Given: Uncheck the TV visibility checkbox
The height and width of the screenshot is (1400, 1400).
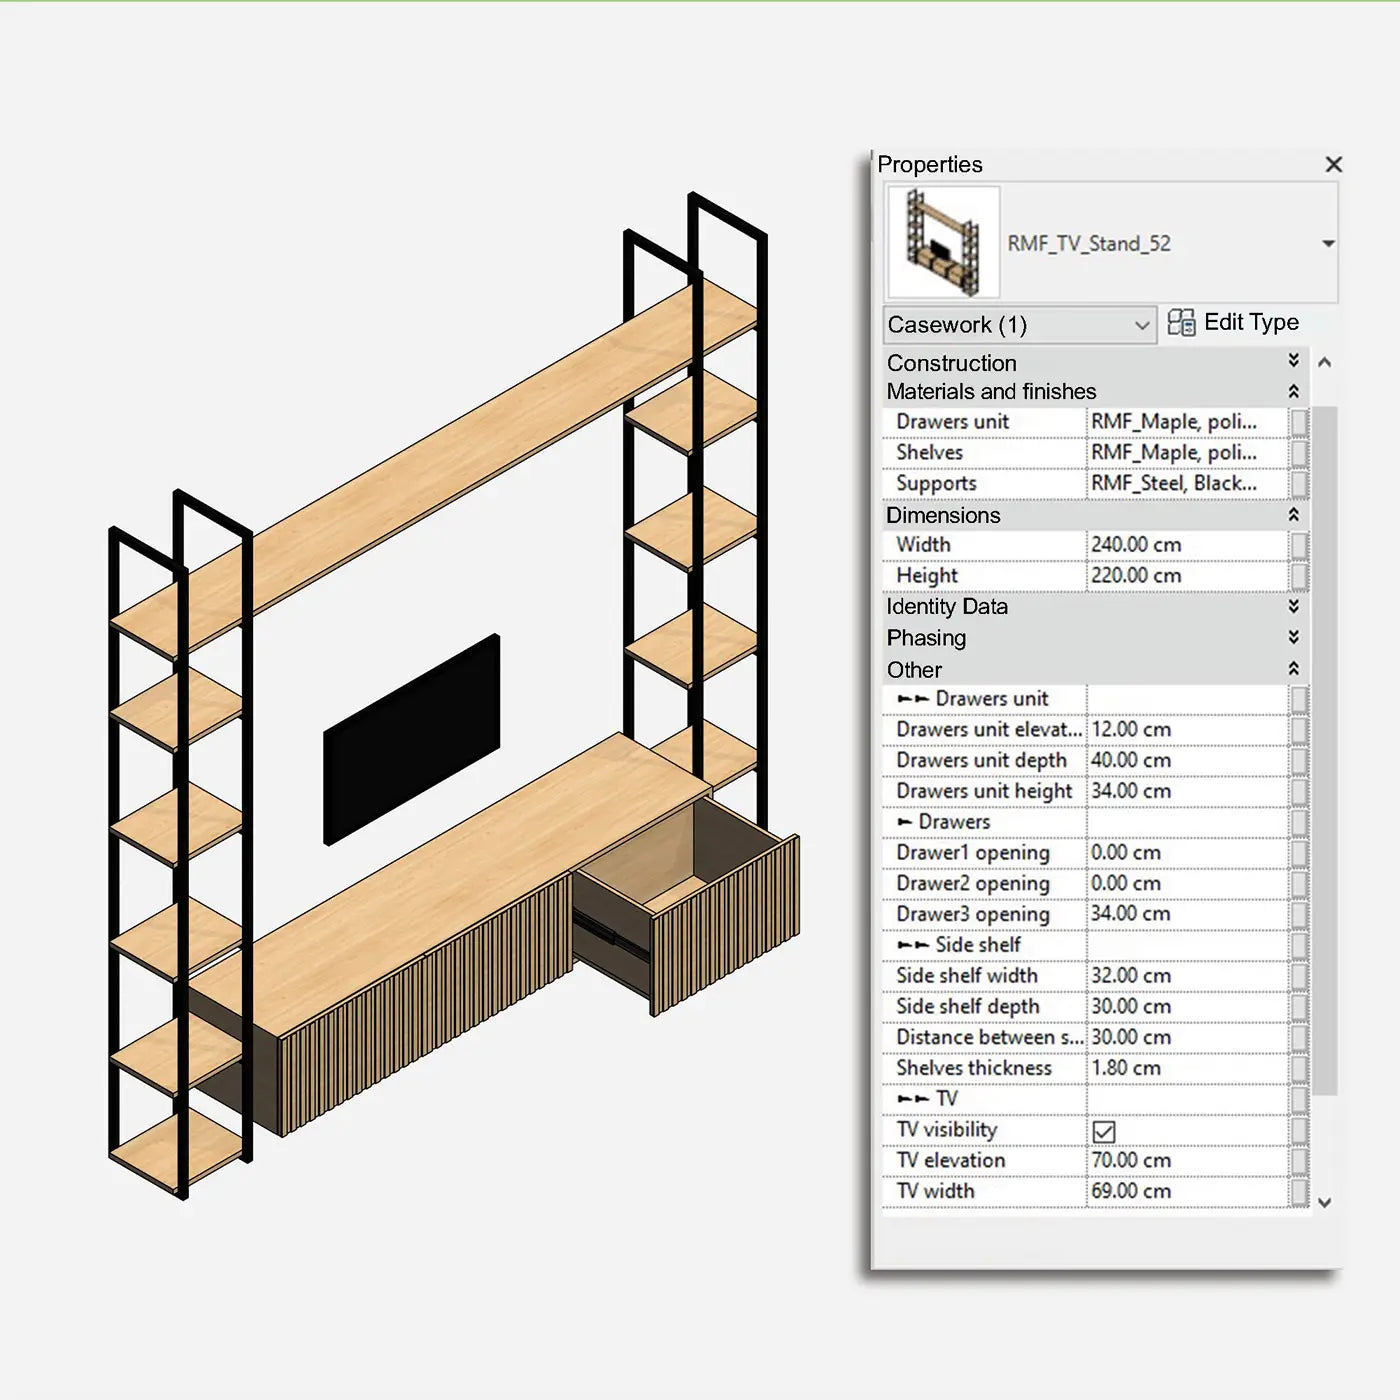Looking at the screenshot, I should pos(1104,1131).
